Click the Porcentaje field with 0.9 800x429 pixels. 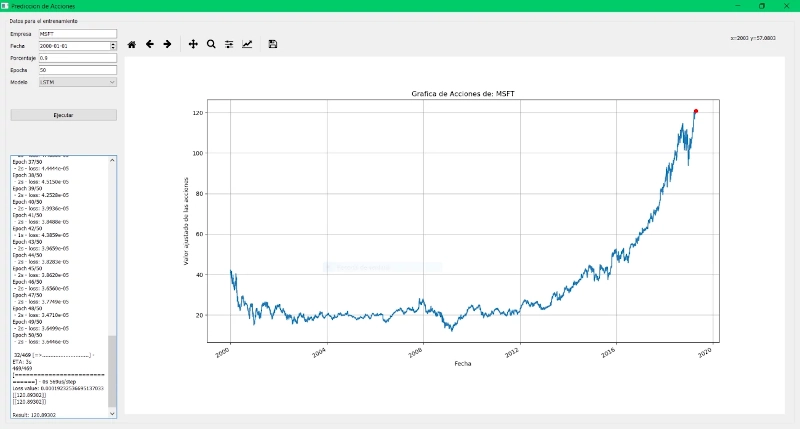tap(78, 58)
